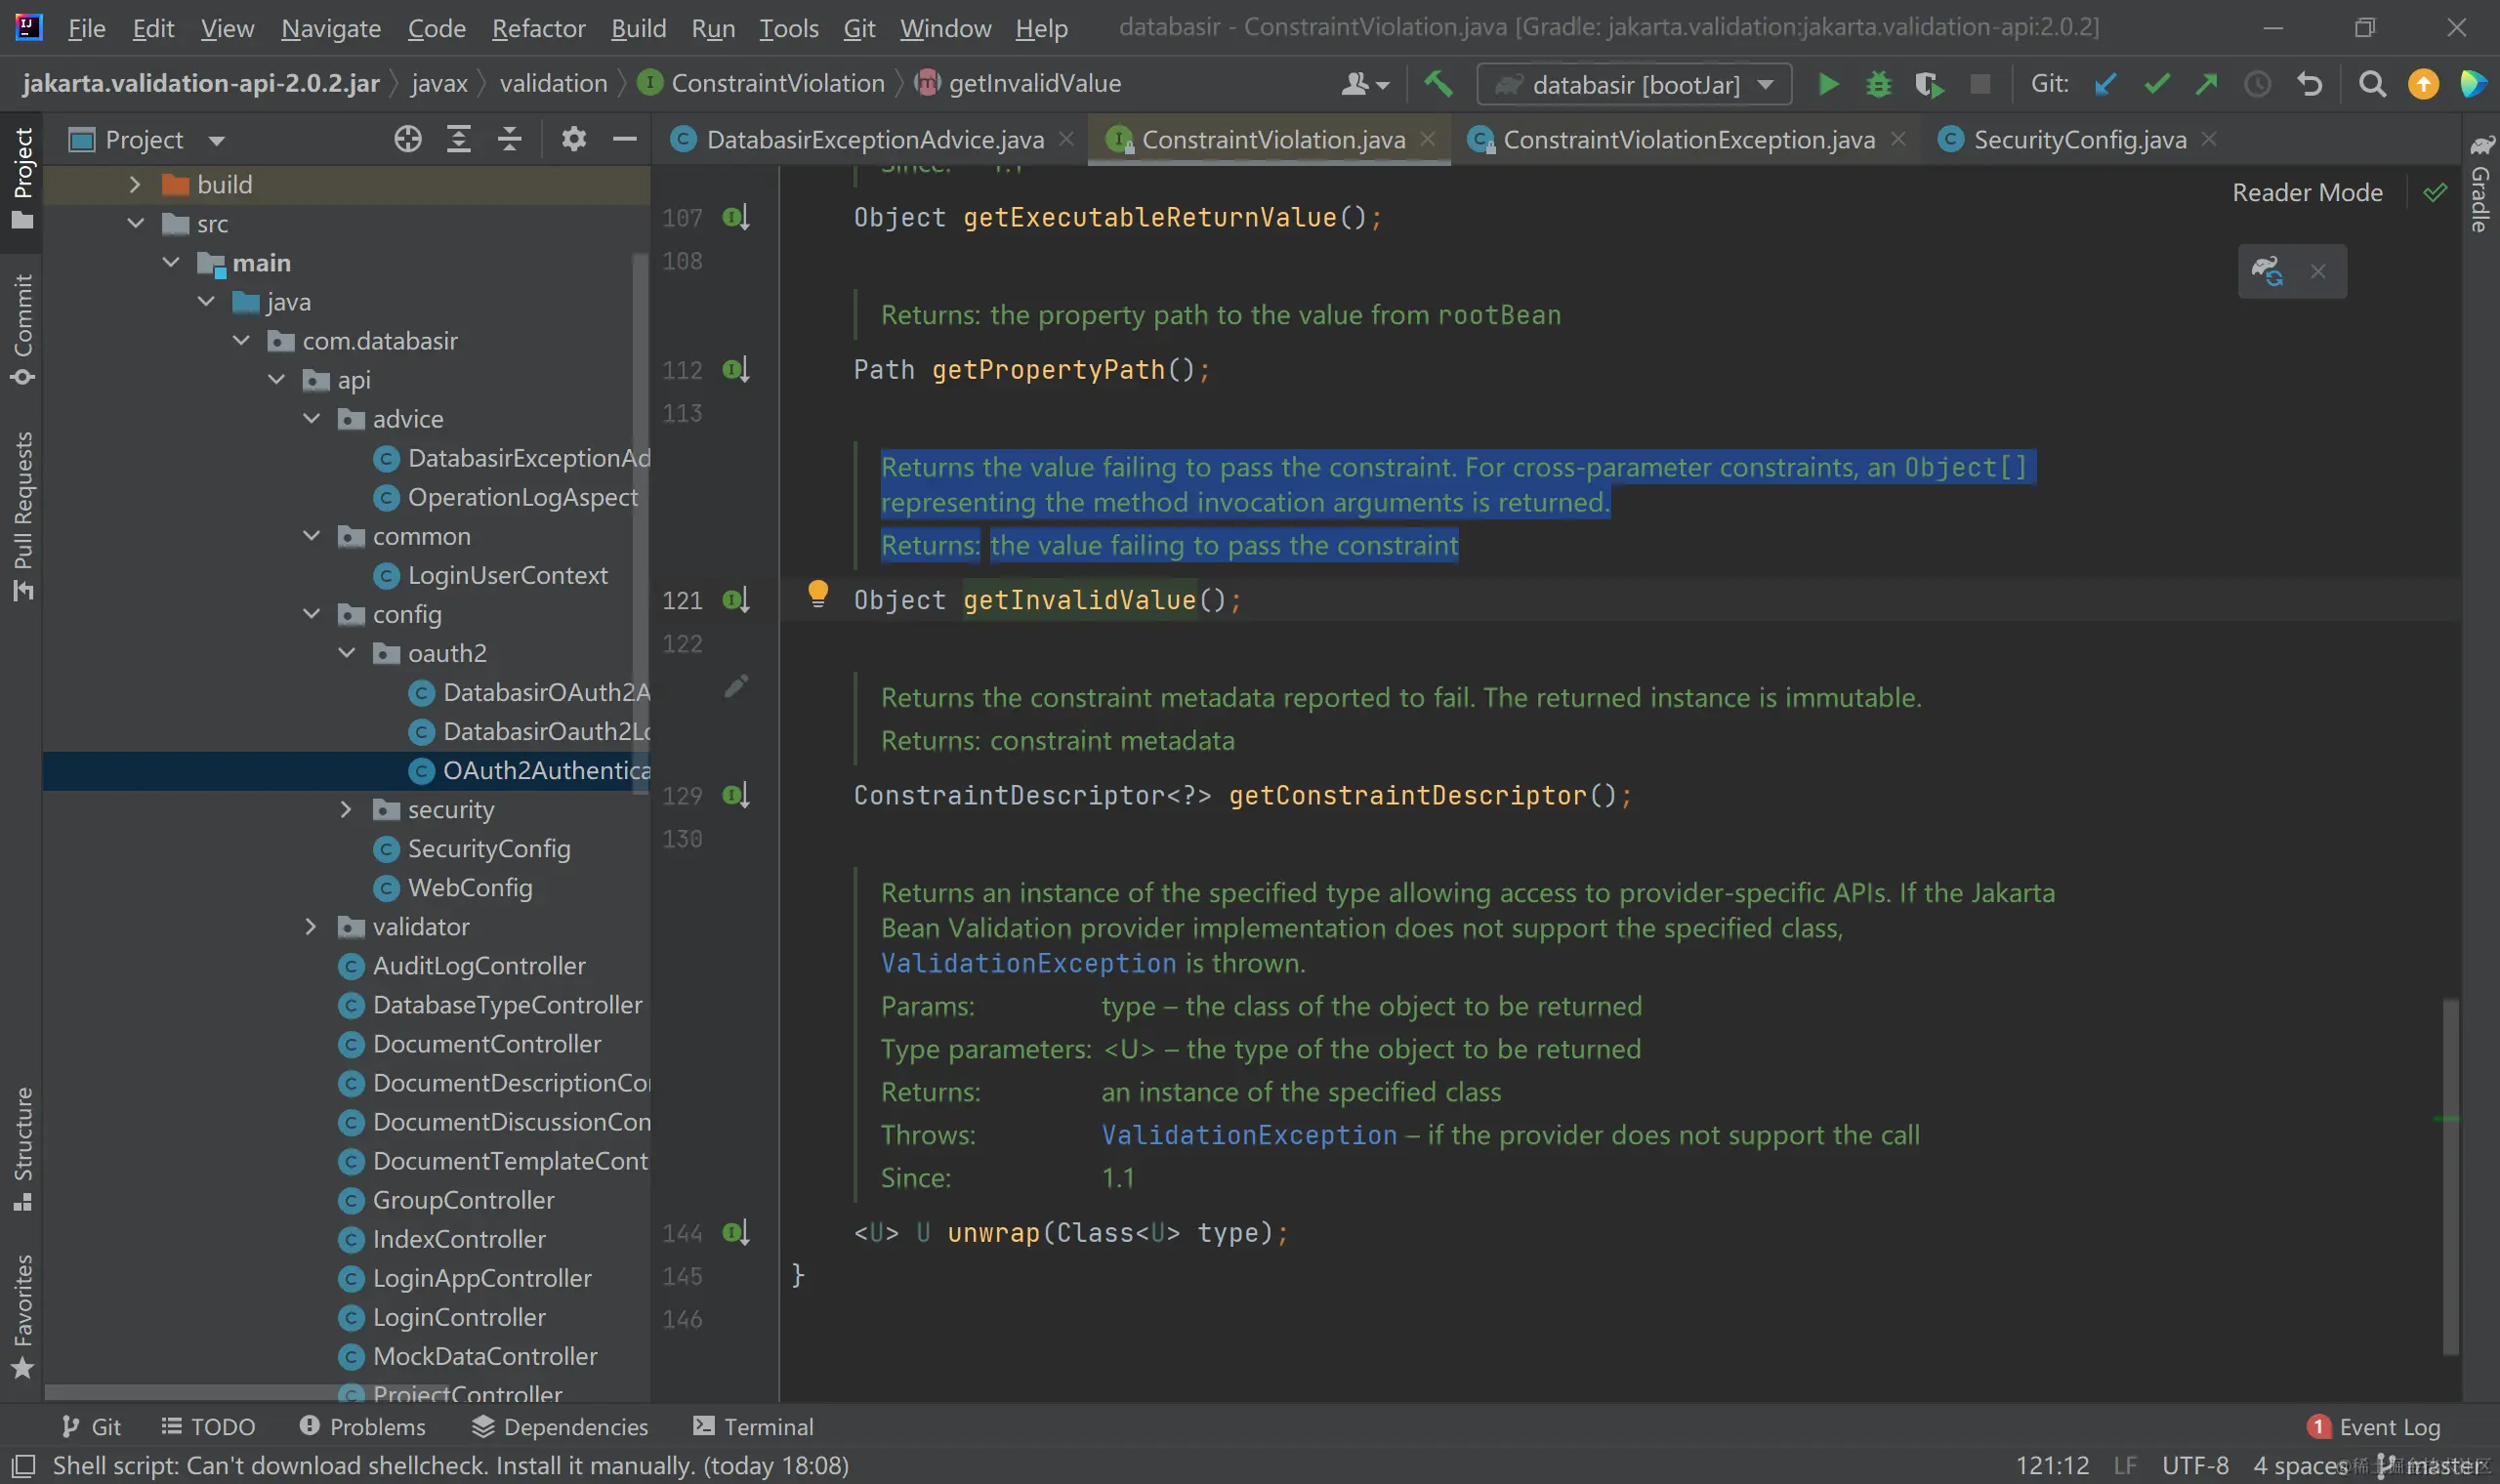Open the Refactor menu
The height and width of the screenshot is (1484, 2500).
537,28
